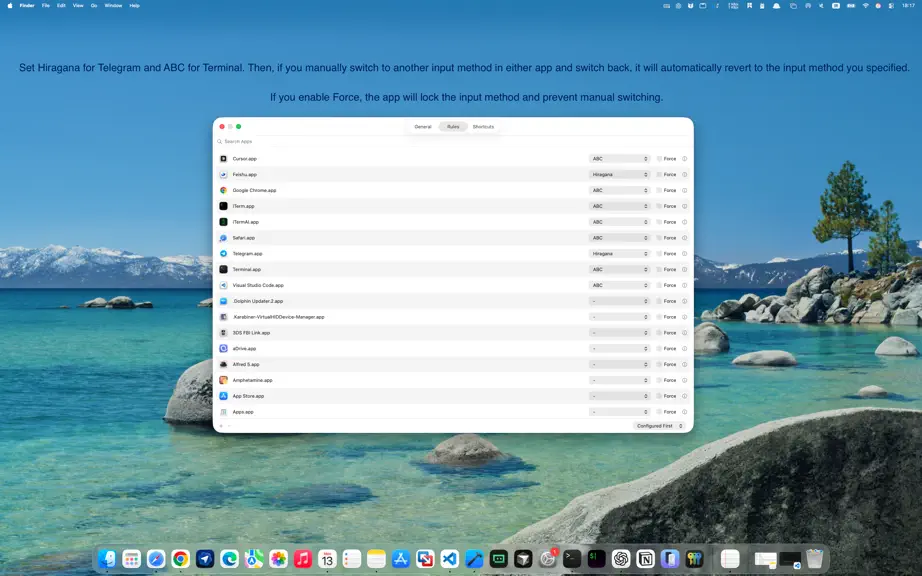This screenshot has height=576, width=922.
Task: Open input method dropdown for App Store.app
Action: coord(619,396)
